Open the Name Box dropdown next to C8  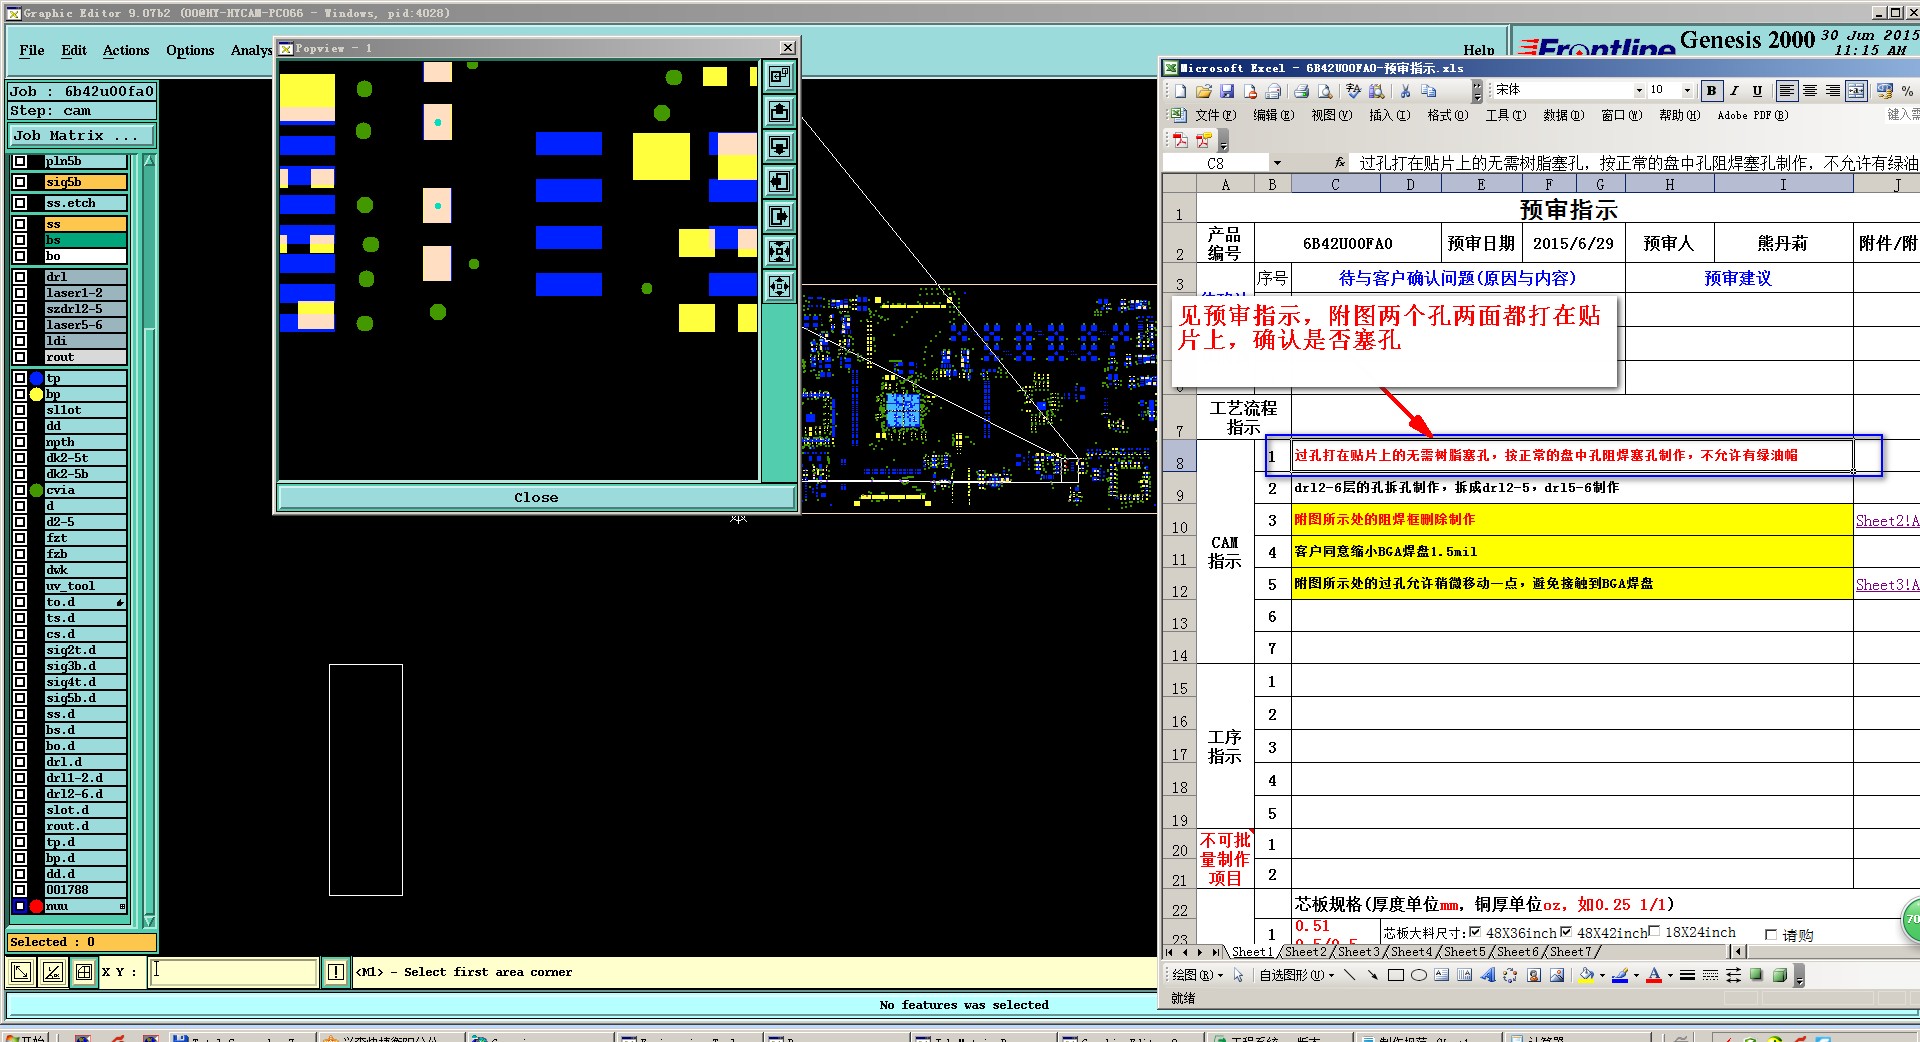coord(1277,163)
